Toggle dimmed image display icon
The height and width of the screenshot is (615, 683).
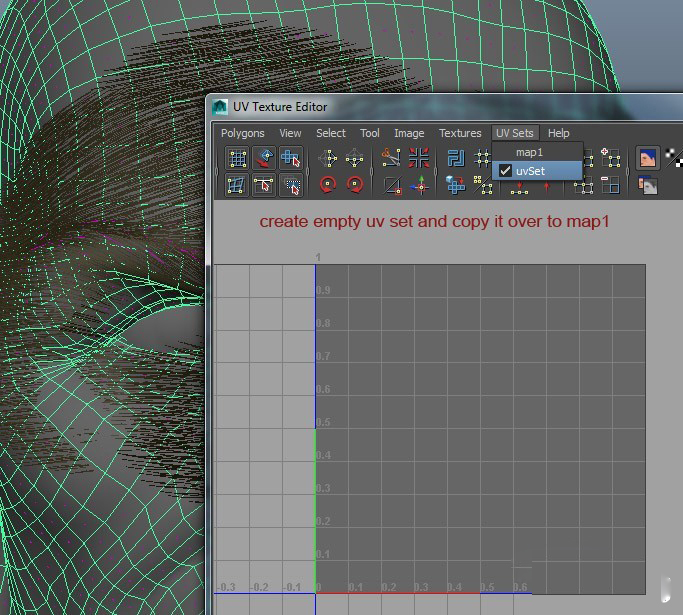648,186
